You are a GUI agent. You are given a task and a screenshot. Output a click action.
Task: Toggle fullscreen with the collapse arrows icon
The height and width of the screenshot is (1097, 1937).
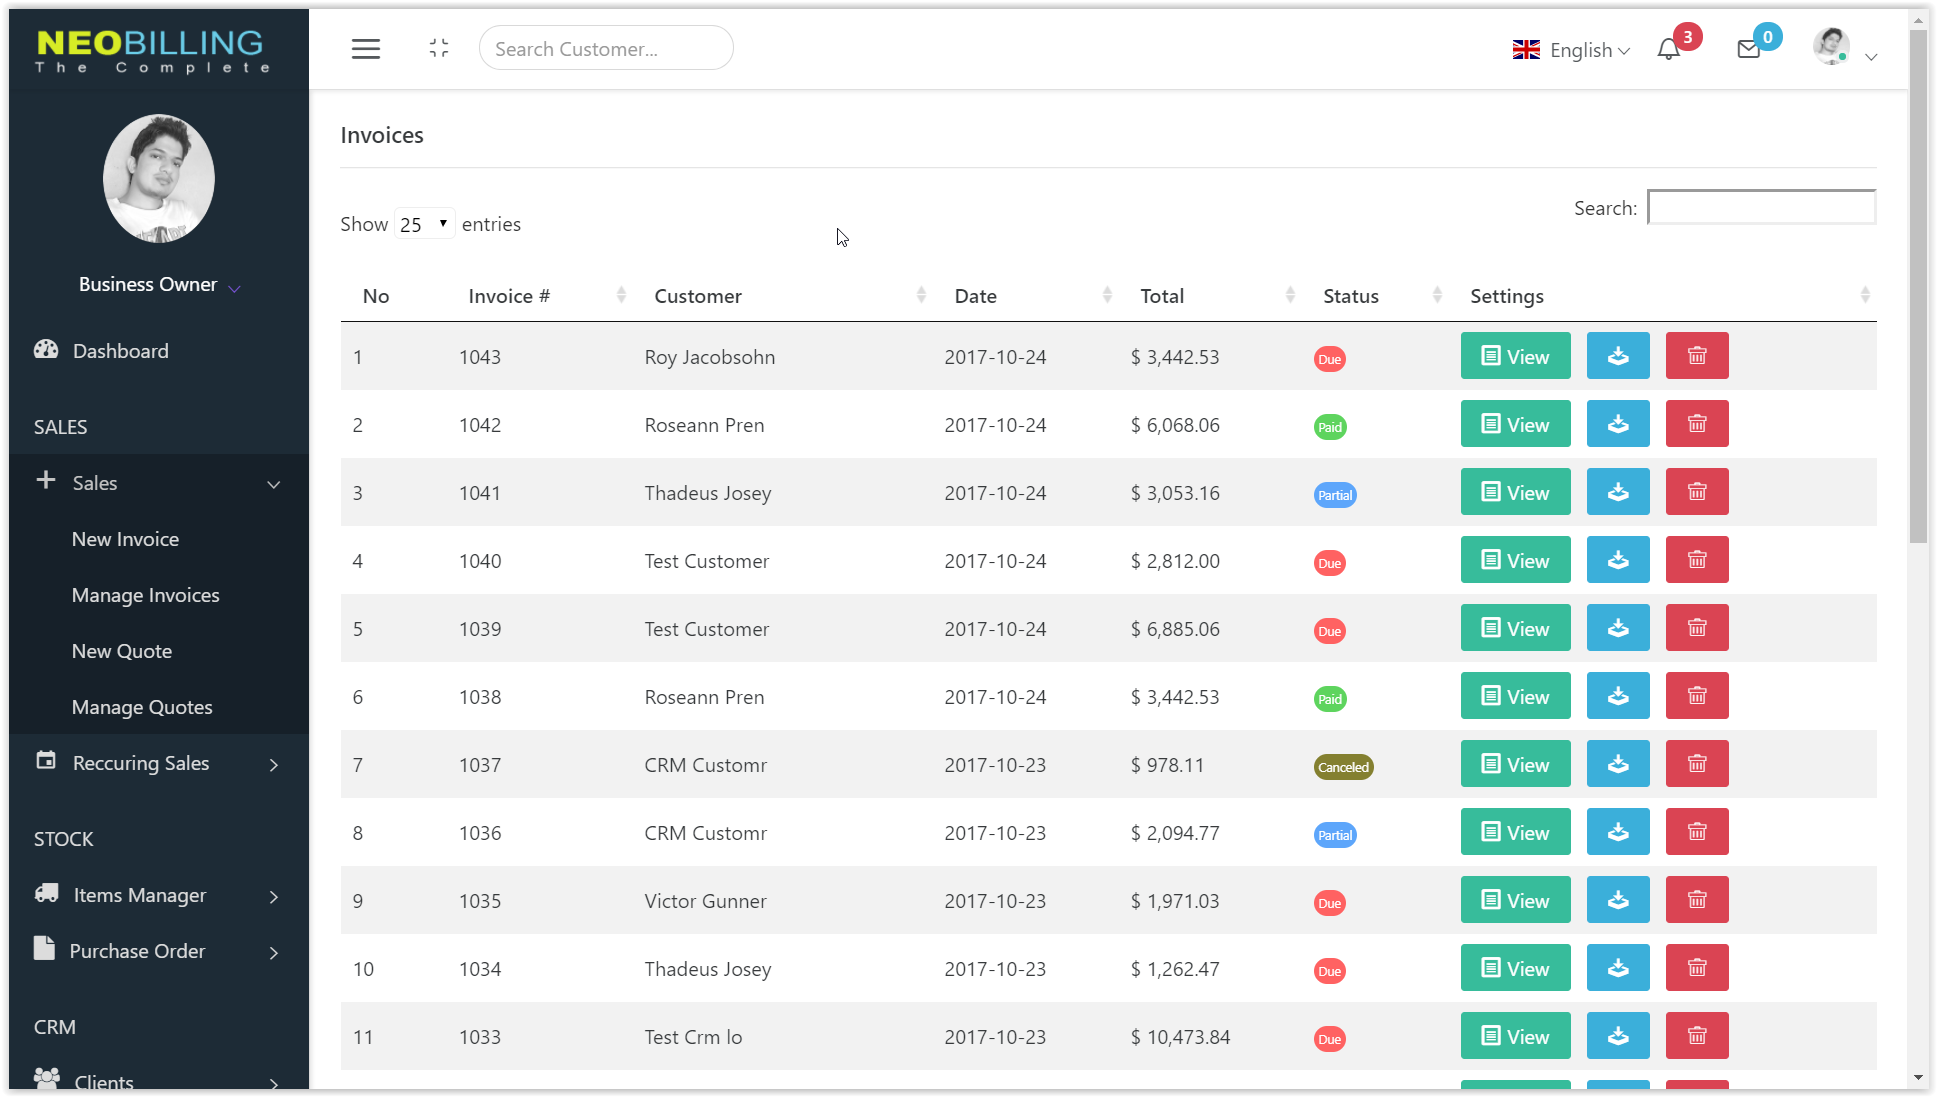click(x=438, y=48)
